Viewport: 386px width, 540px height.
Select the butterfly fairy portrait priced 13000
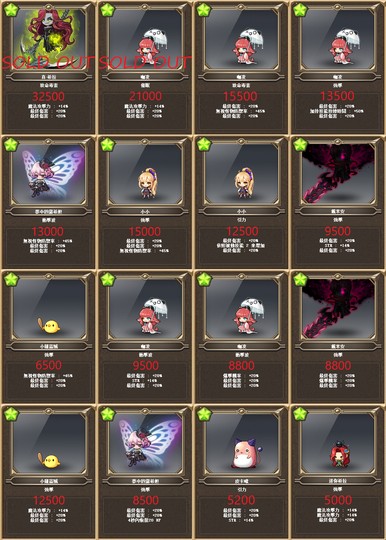click(x=49, y=174)
